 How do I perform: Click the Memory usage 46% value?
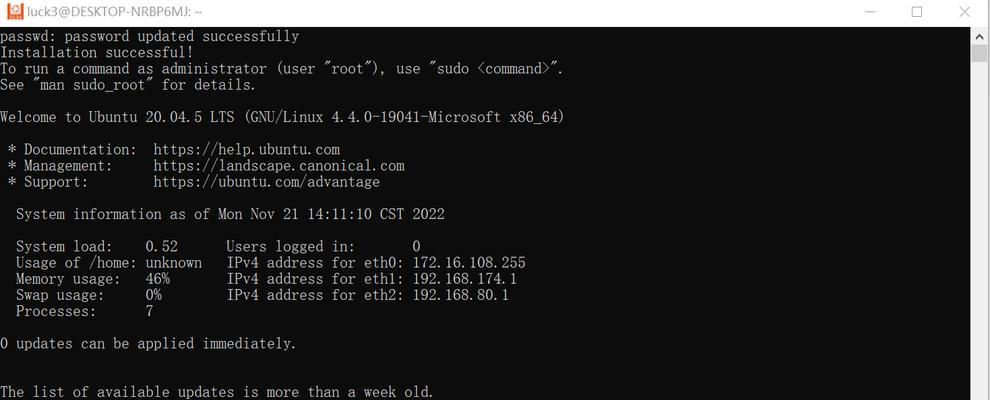coord(157,279)
